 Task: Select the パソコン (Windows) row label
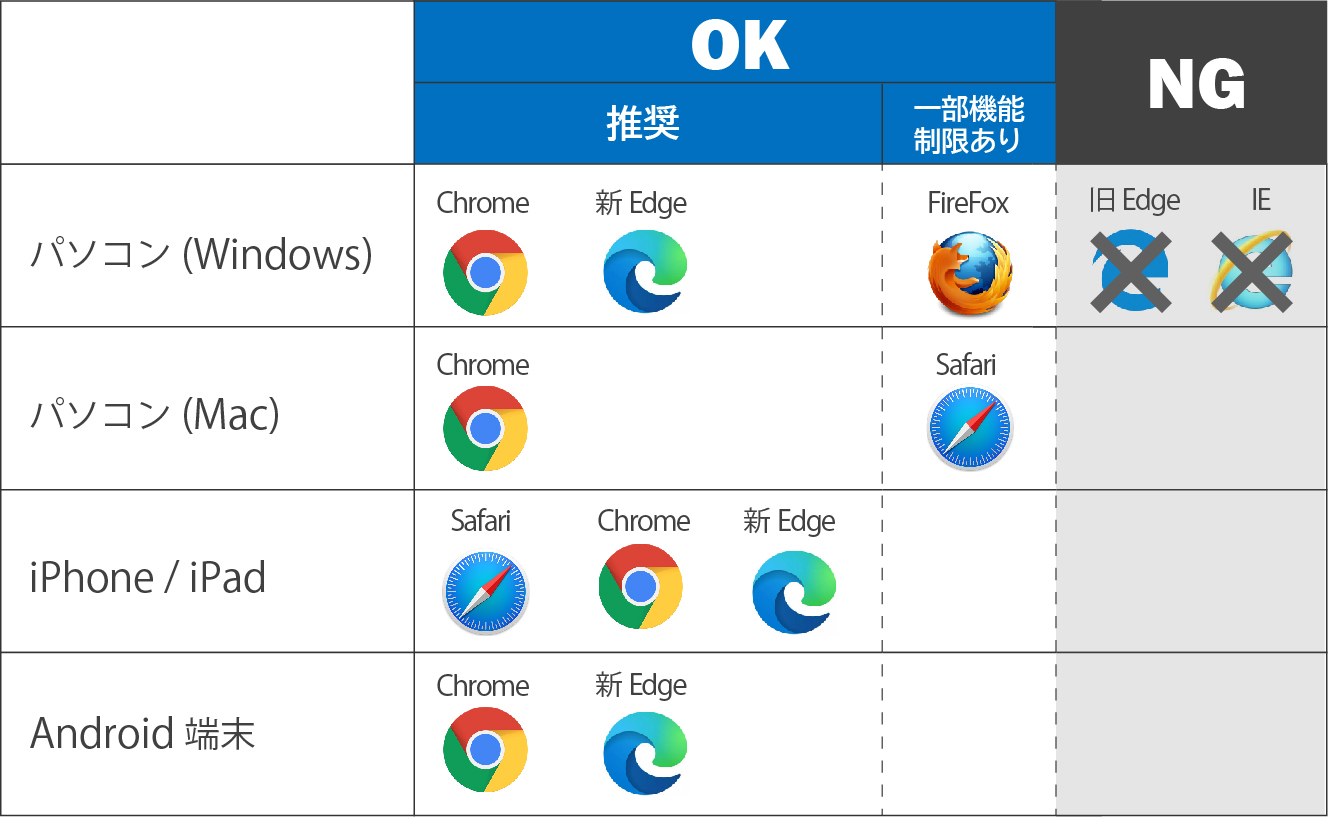tap(201, 255)
